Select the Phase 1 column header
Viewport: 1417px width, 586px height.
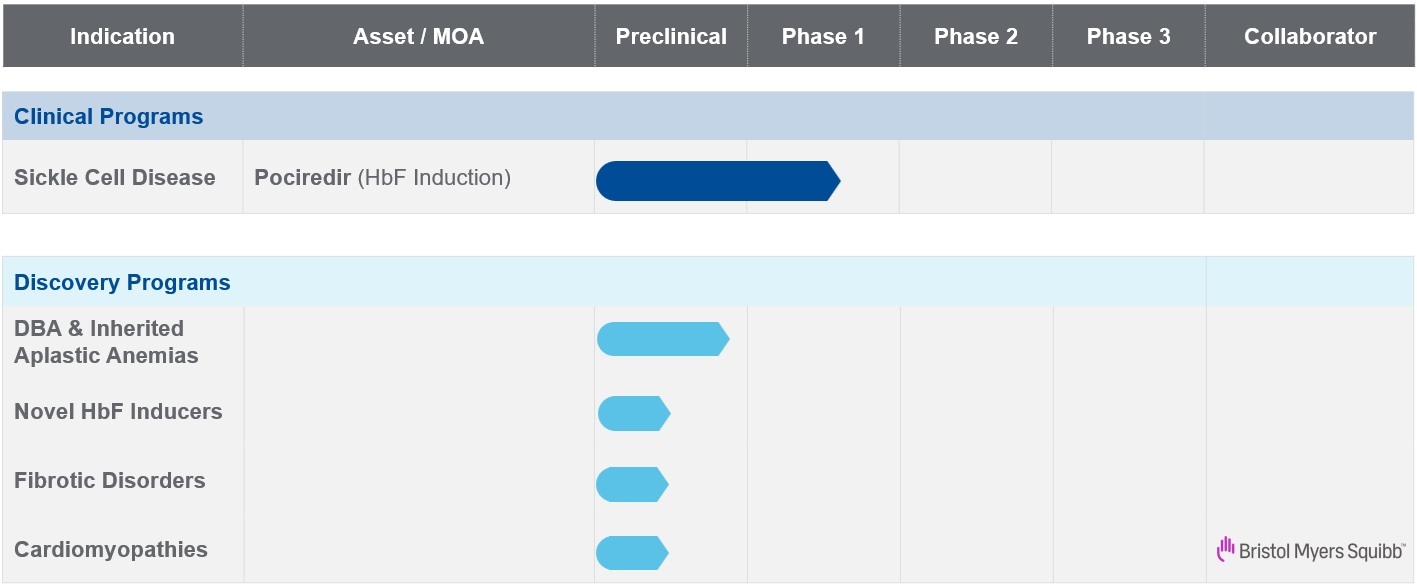click(x=823, y=37)
